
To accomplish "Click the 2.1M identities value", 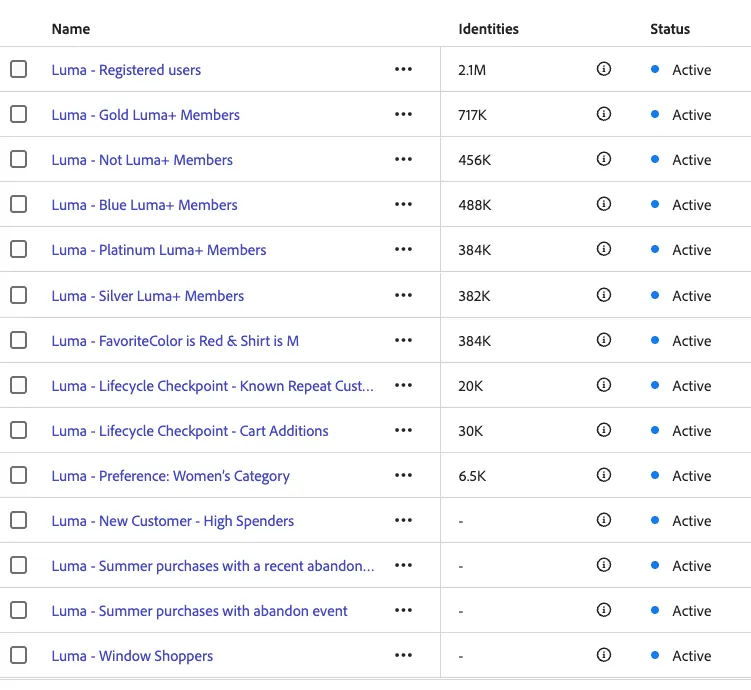I will pyautogui.click(x=472, y=70).
